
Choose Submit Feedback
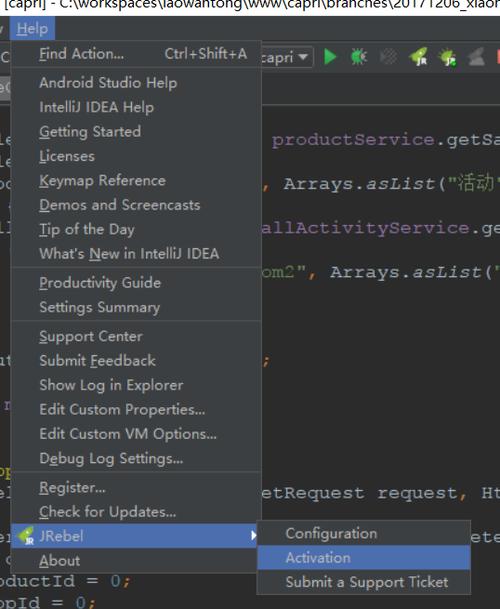136,361
